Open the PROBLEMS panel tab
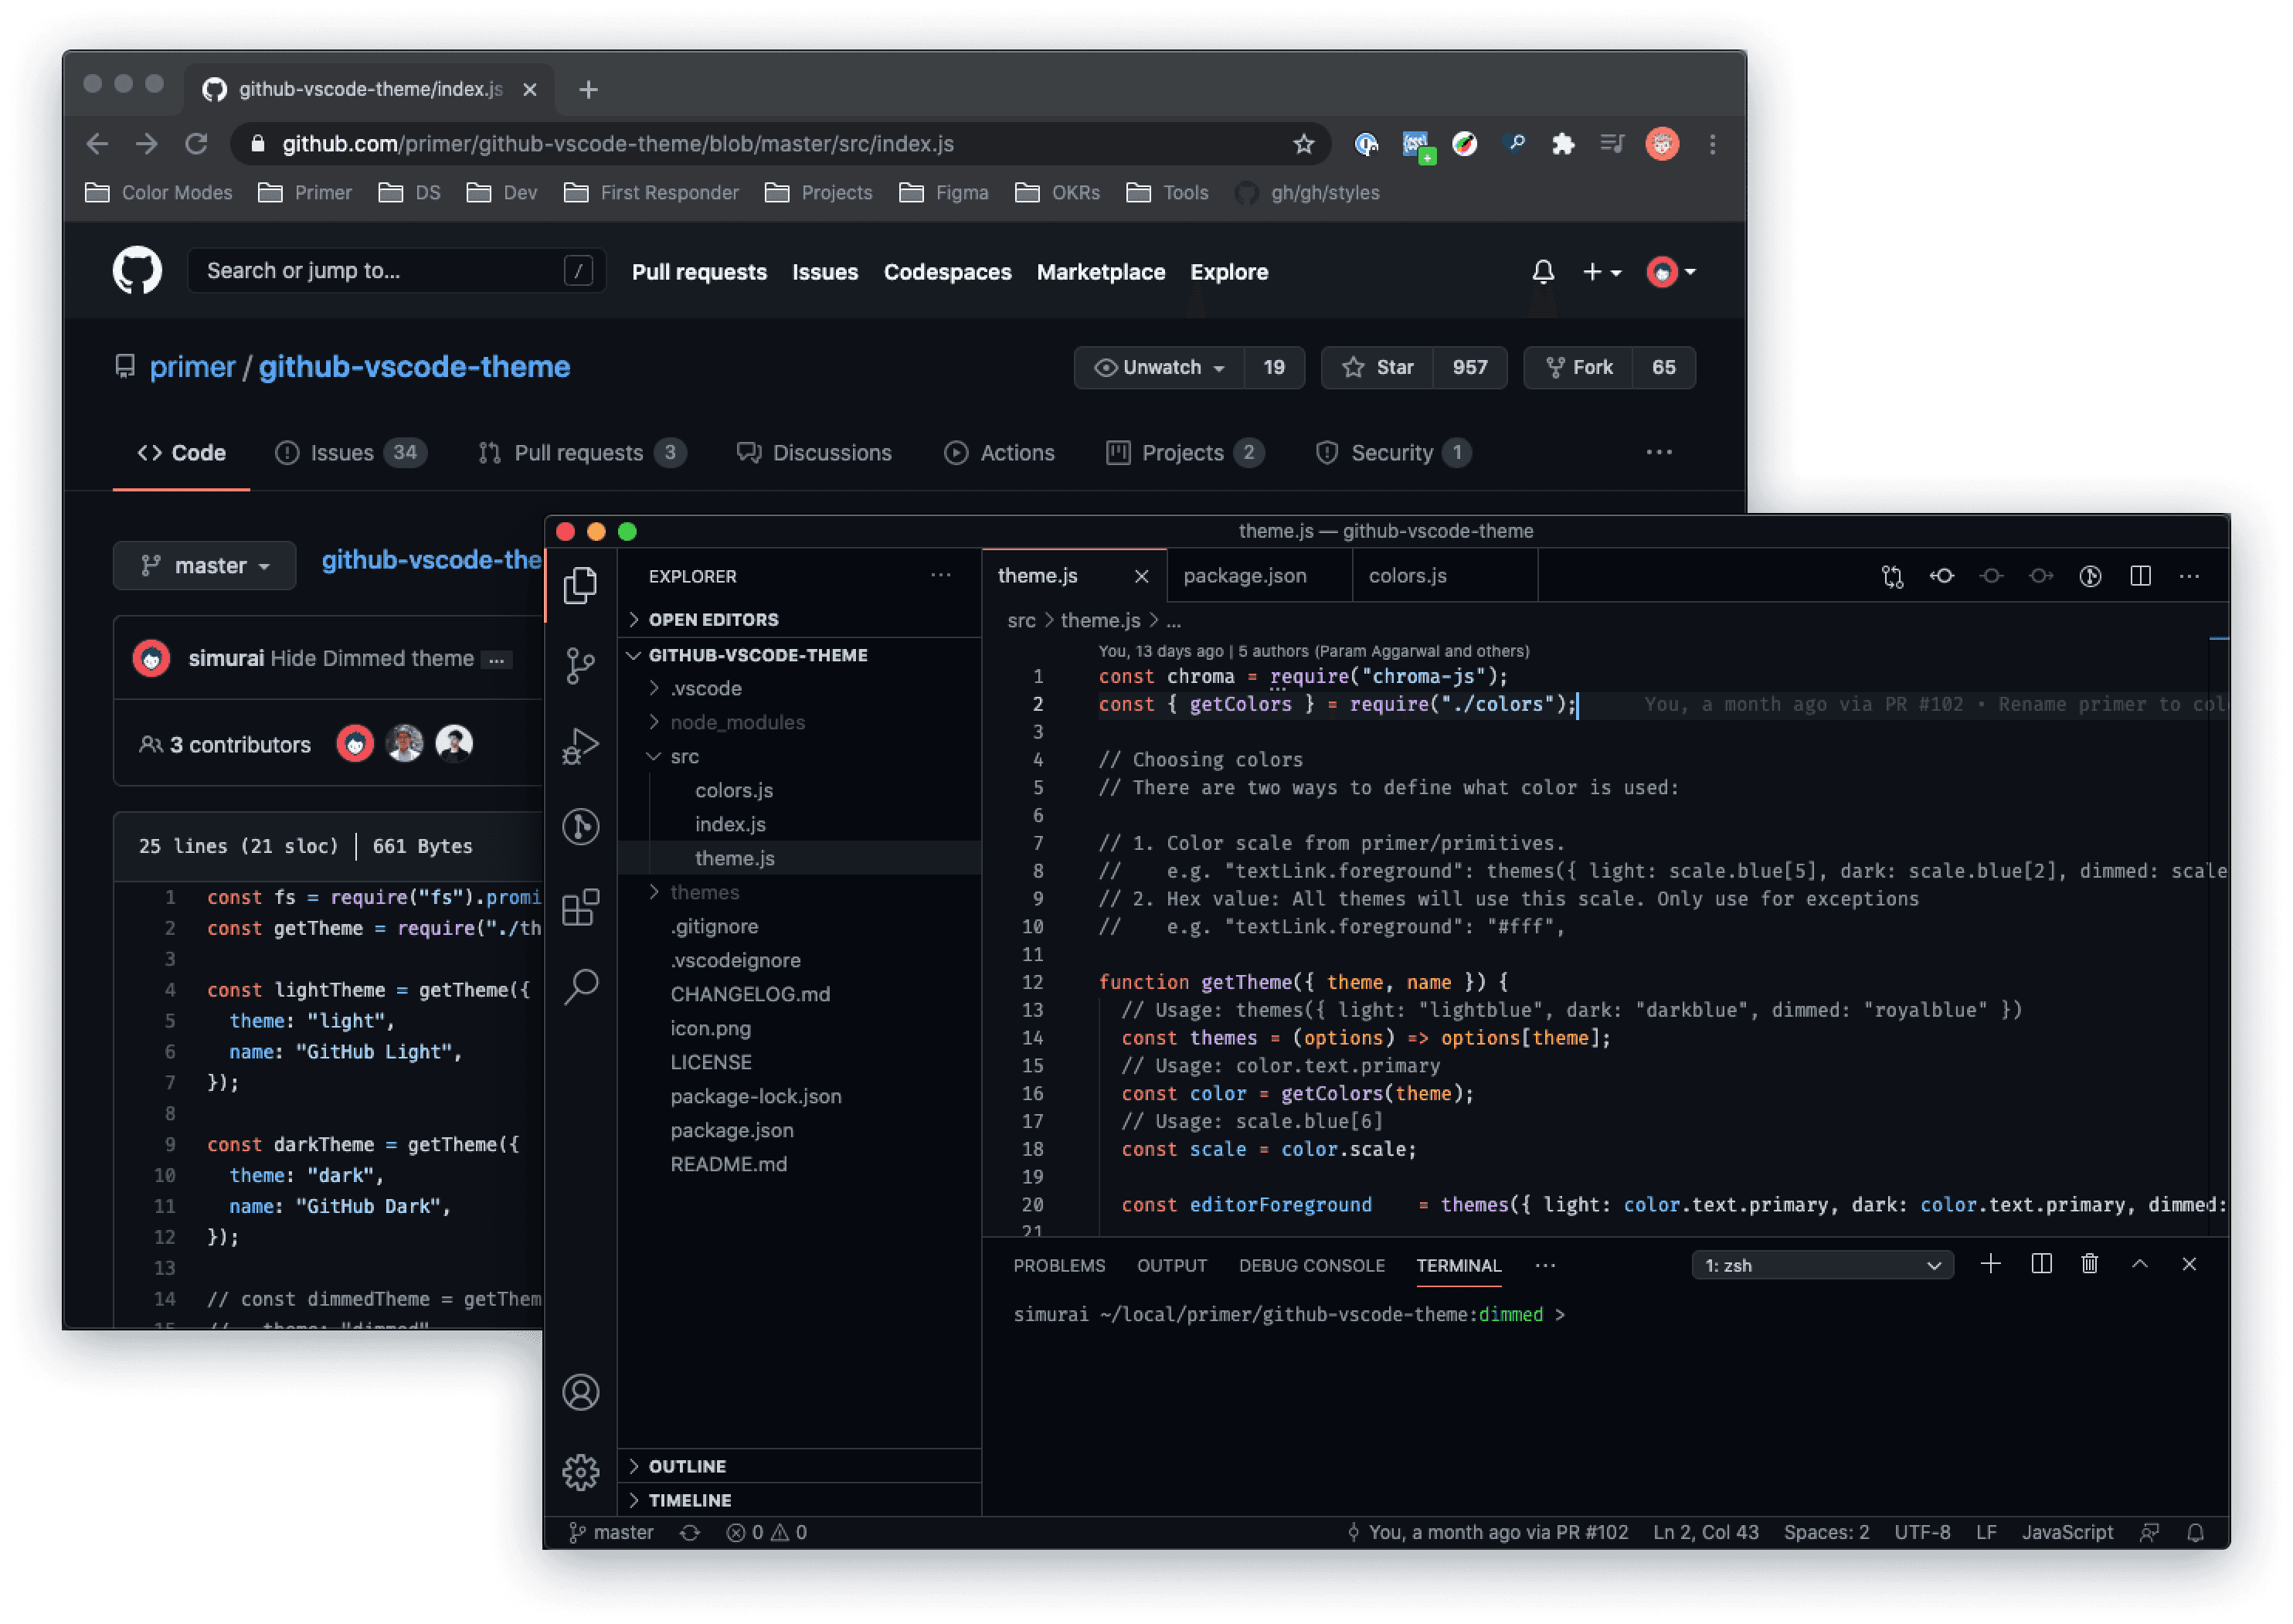The image size is (2293, 1624). 1059,1265
